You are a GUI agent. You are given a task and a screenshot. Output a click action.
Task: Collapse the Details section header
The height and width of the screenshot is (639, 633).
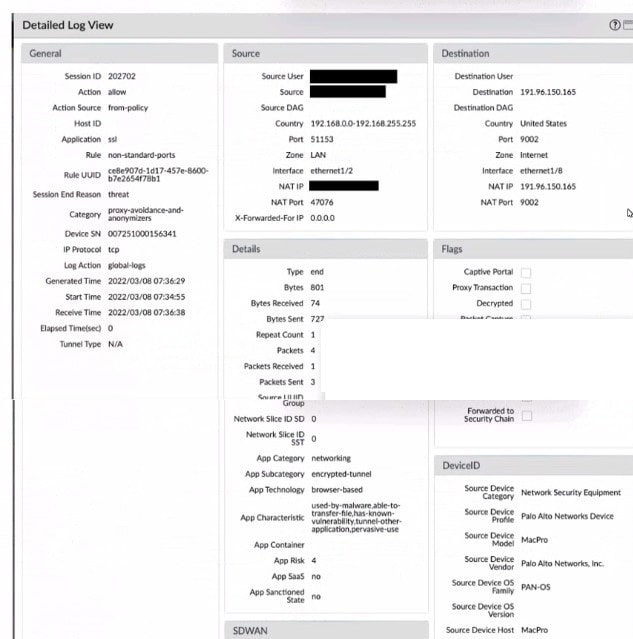(325, 249)
